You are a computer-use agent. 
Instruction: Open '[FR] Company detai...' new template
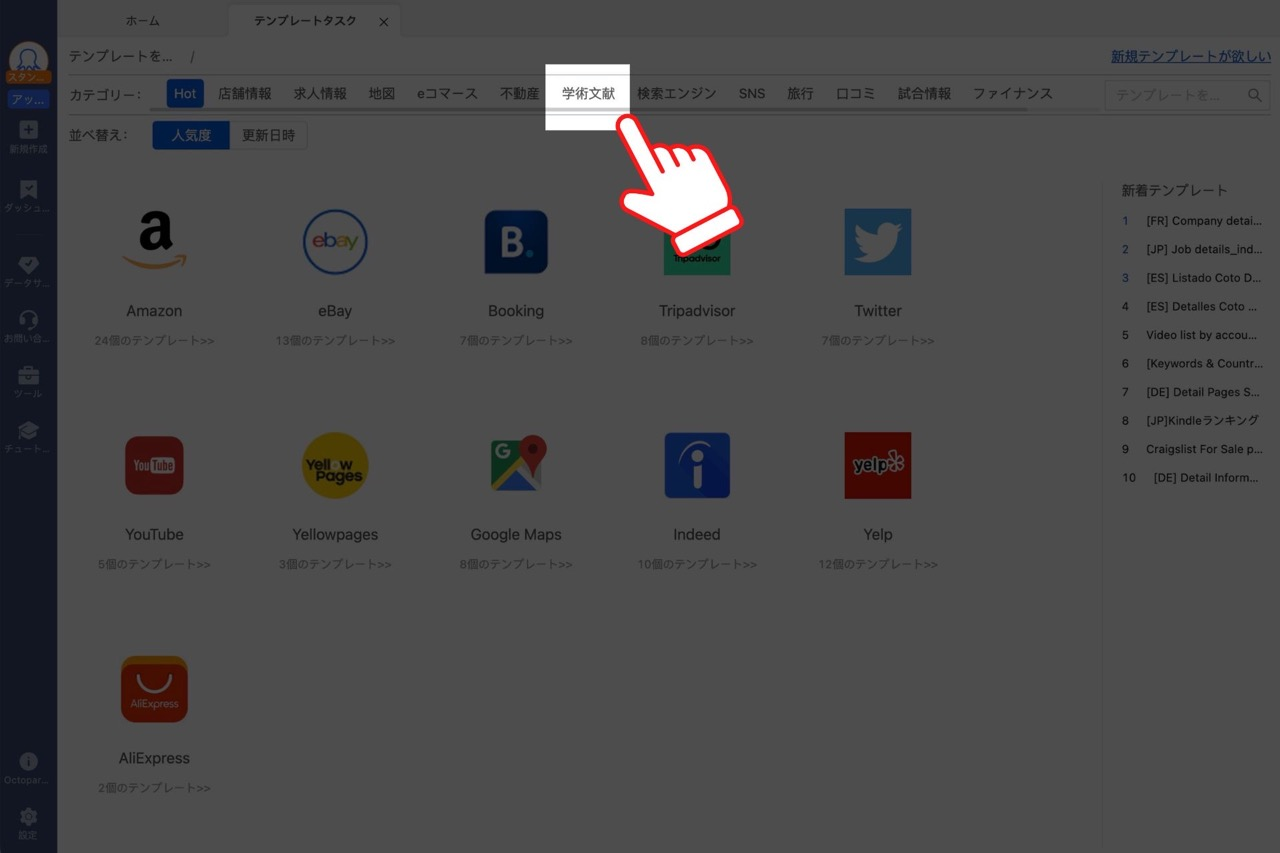click(x=1204, y=221)
